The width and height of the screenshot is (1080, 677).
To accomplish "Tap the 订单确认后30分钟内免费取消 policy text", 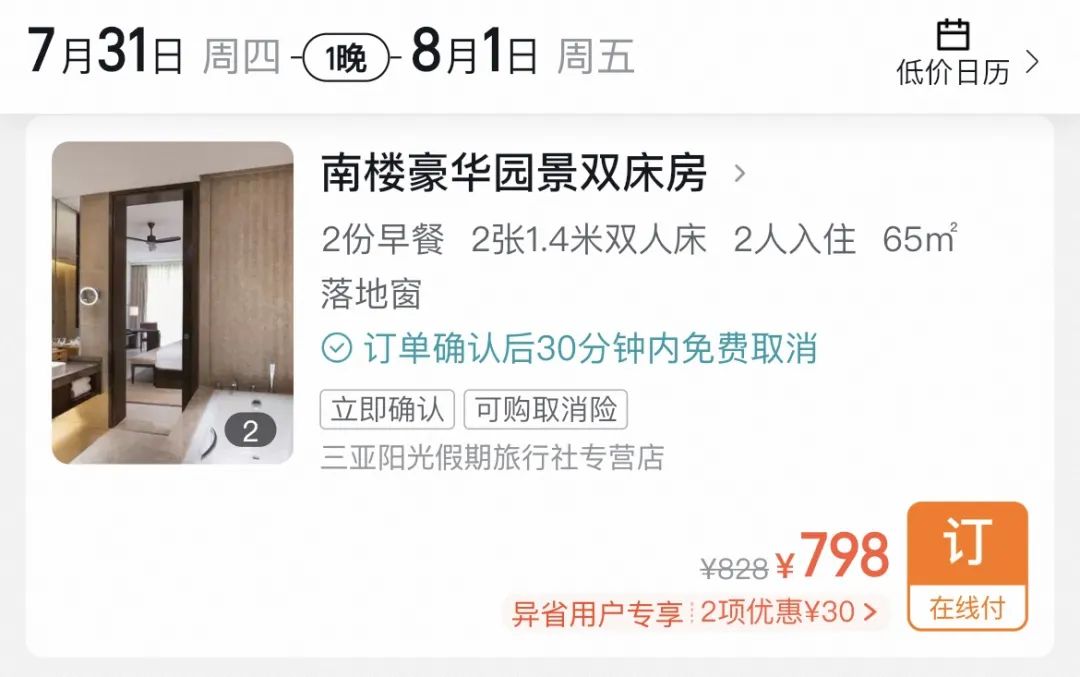I will tap(591, 348).
